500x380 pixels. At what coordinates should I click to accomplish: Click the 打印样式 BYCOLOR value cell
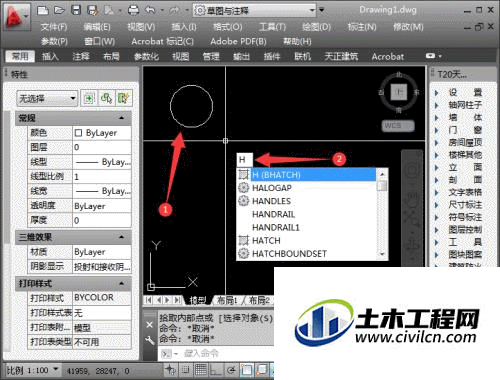click(x=102, y=297)
